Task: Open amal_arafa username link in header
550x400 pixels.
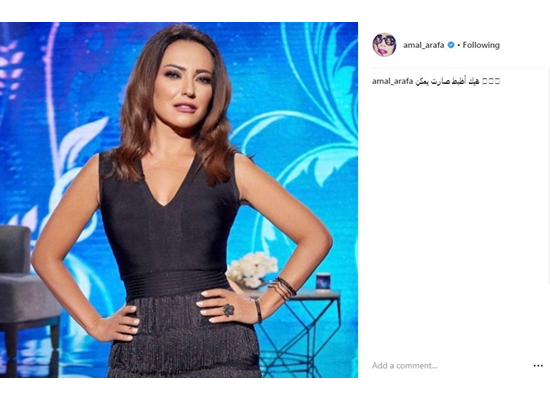Action: point(423,45)
